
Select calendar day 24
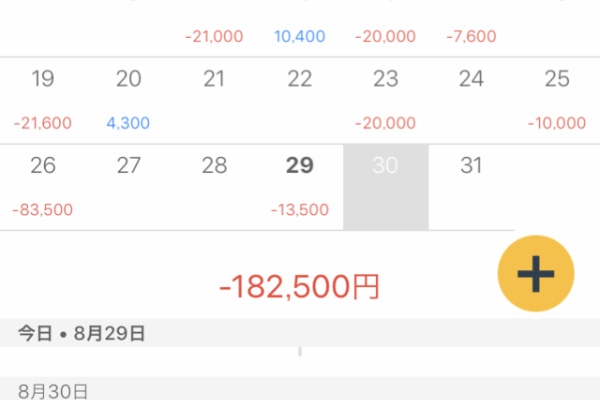pyautogui.click(x=471, y=99)
